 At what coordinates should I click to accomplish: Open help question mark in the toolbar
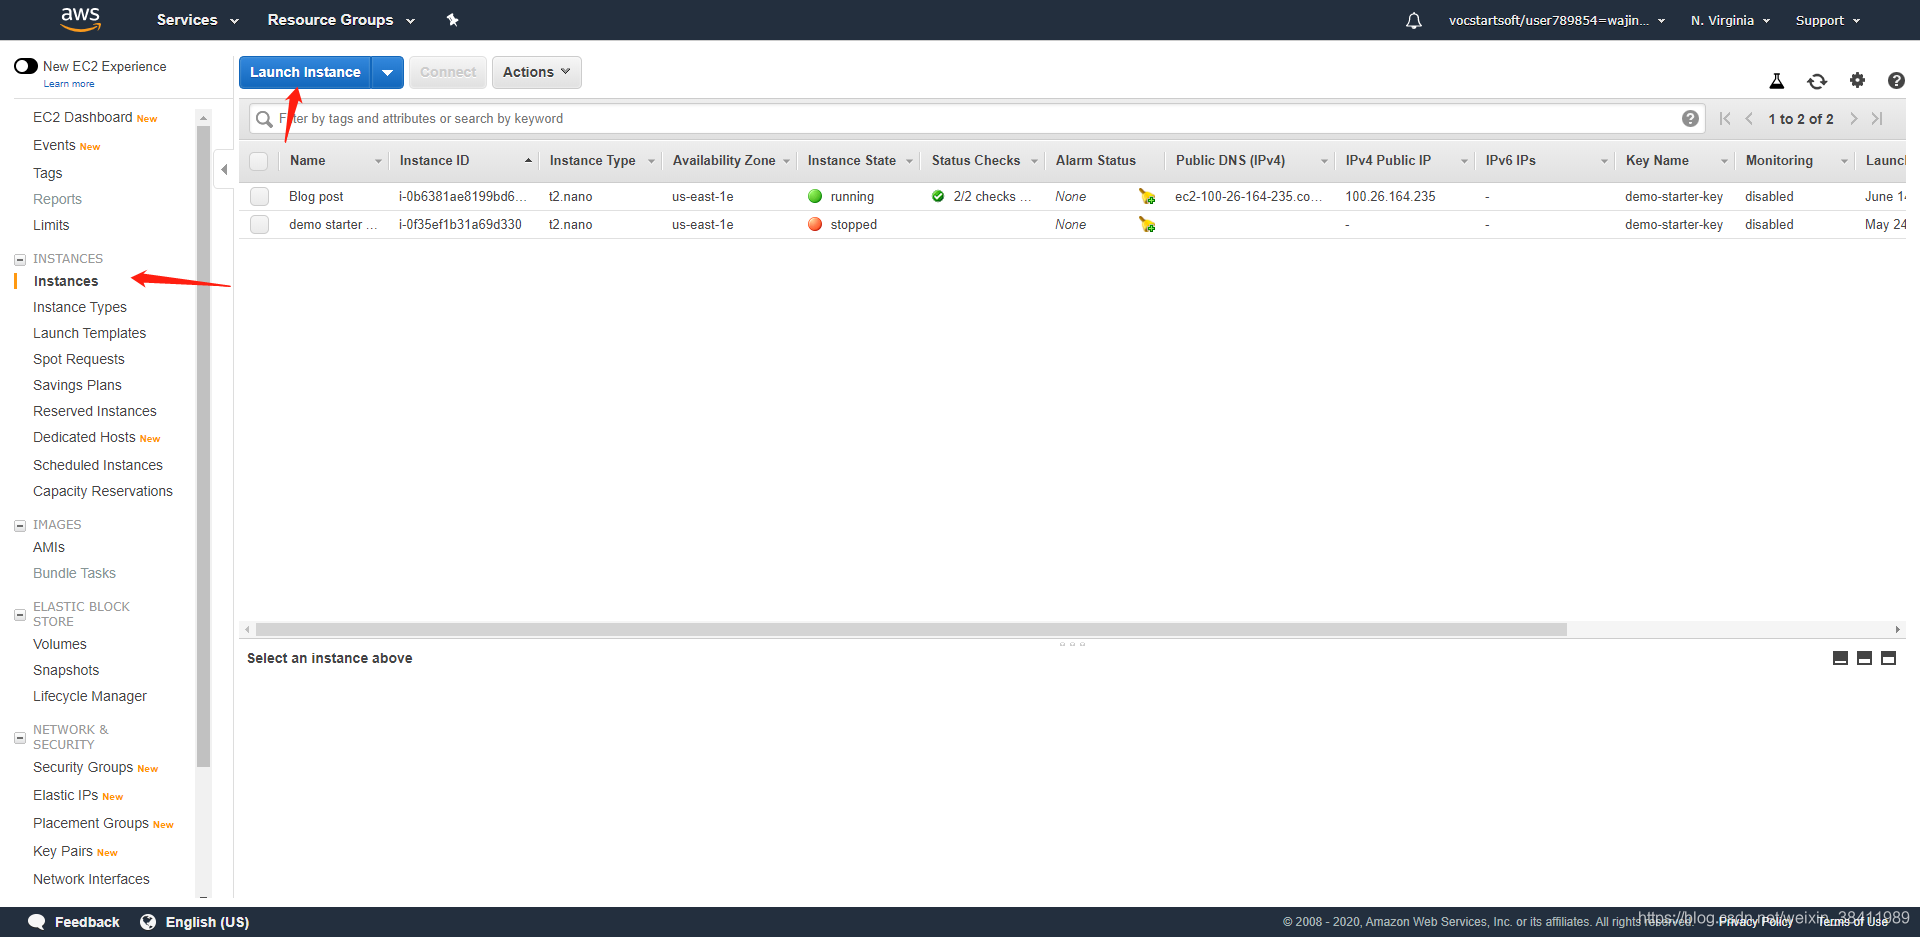(1896, 81)
